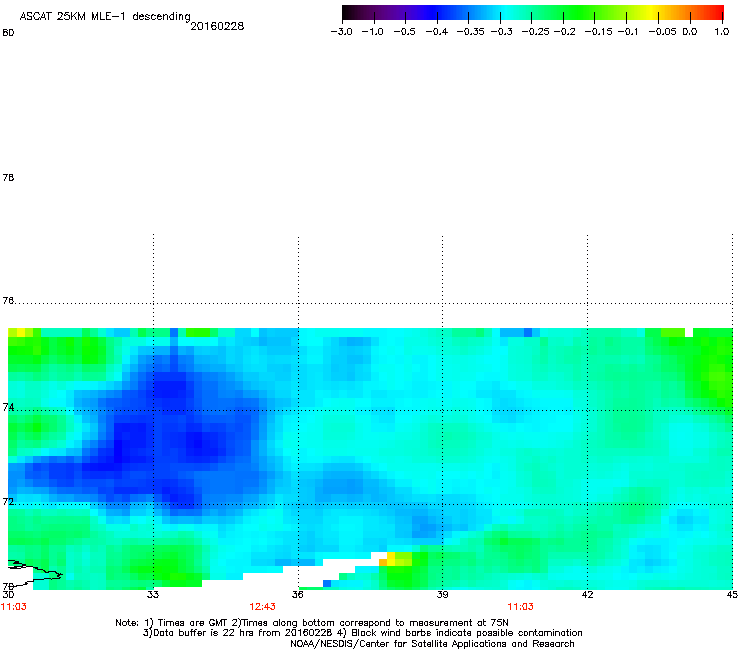Viewport: 740px width, 650px height.
Task: Click the 78 latitude axis label
Action: pos(8,177)
